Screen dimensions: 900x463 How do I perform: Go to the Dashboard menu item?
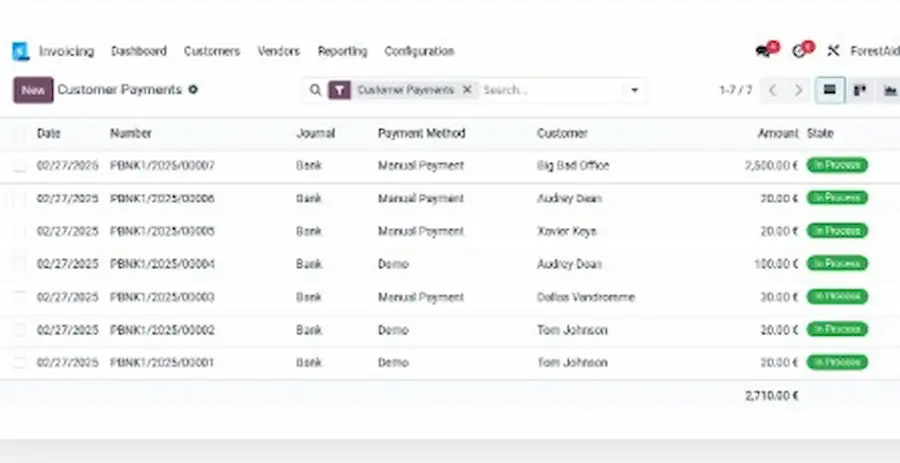[139, 51]
